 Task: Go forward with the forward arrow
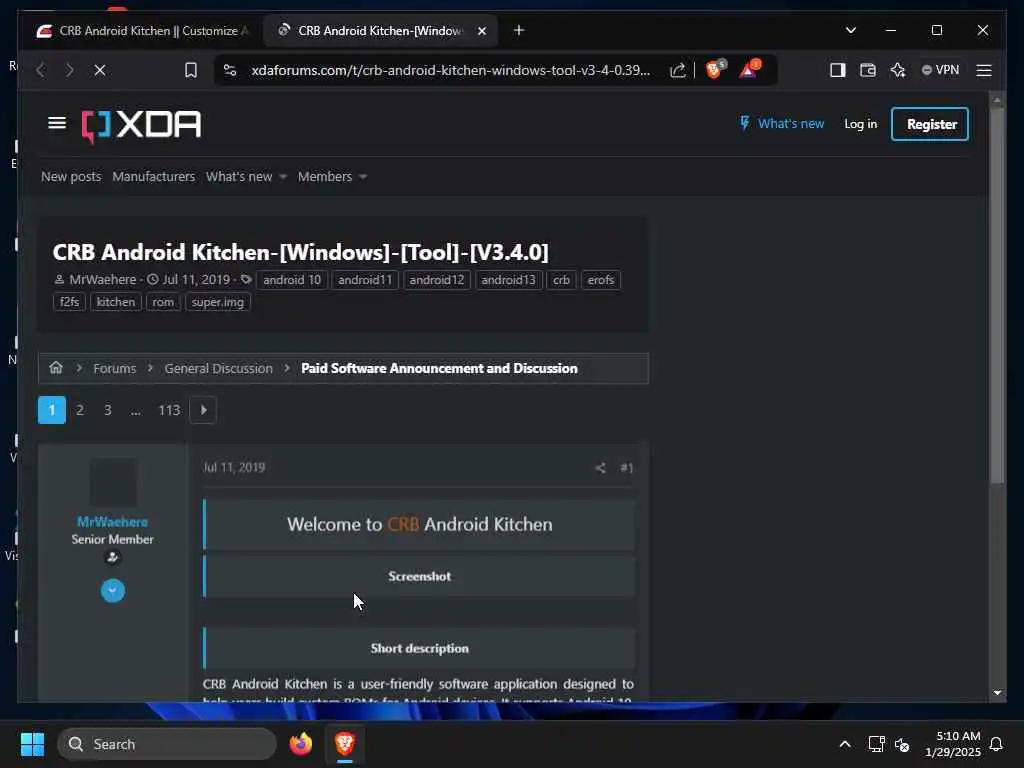pyautogui.click(x=70, y=70)
